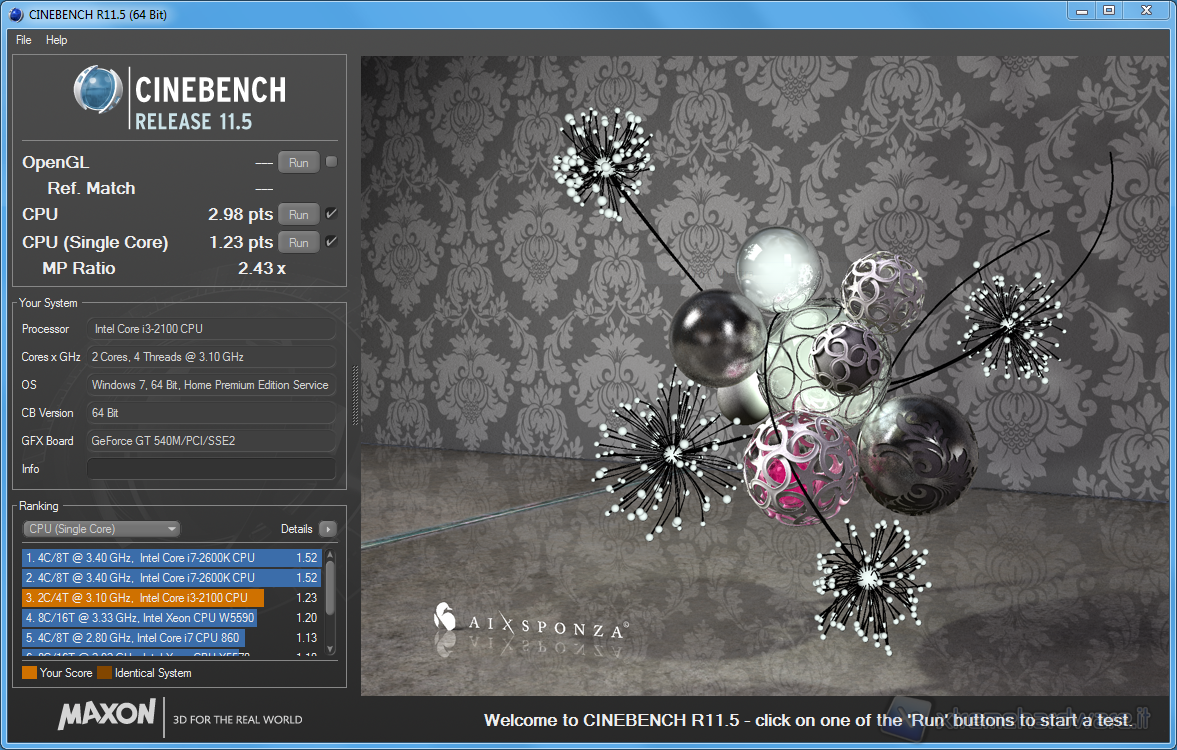
Task: Maximize the Cinebench window
Action: (1109, 11)
